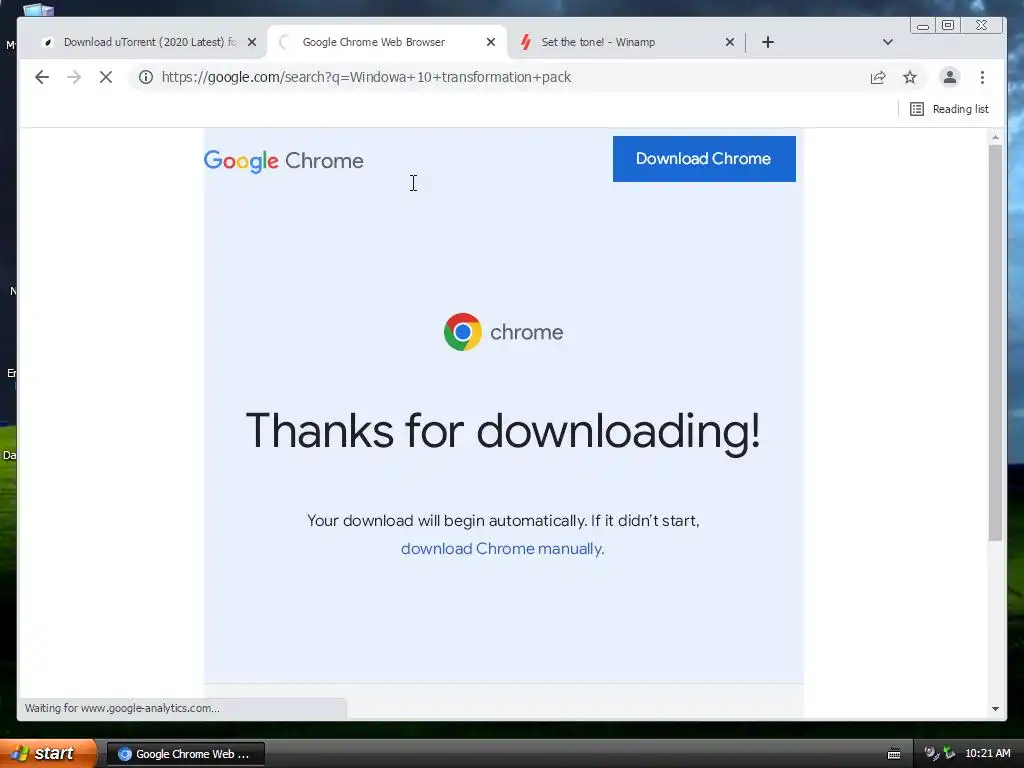Open Chrome three-dot menu
The height and width of the screenshot is (768, 1024).
click(982, 77)
